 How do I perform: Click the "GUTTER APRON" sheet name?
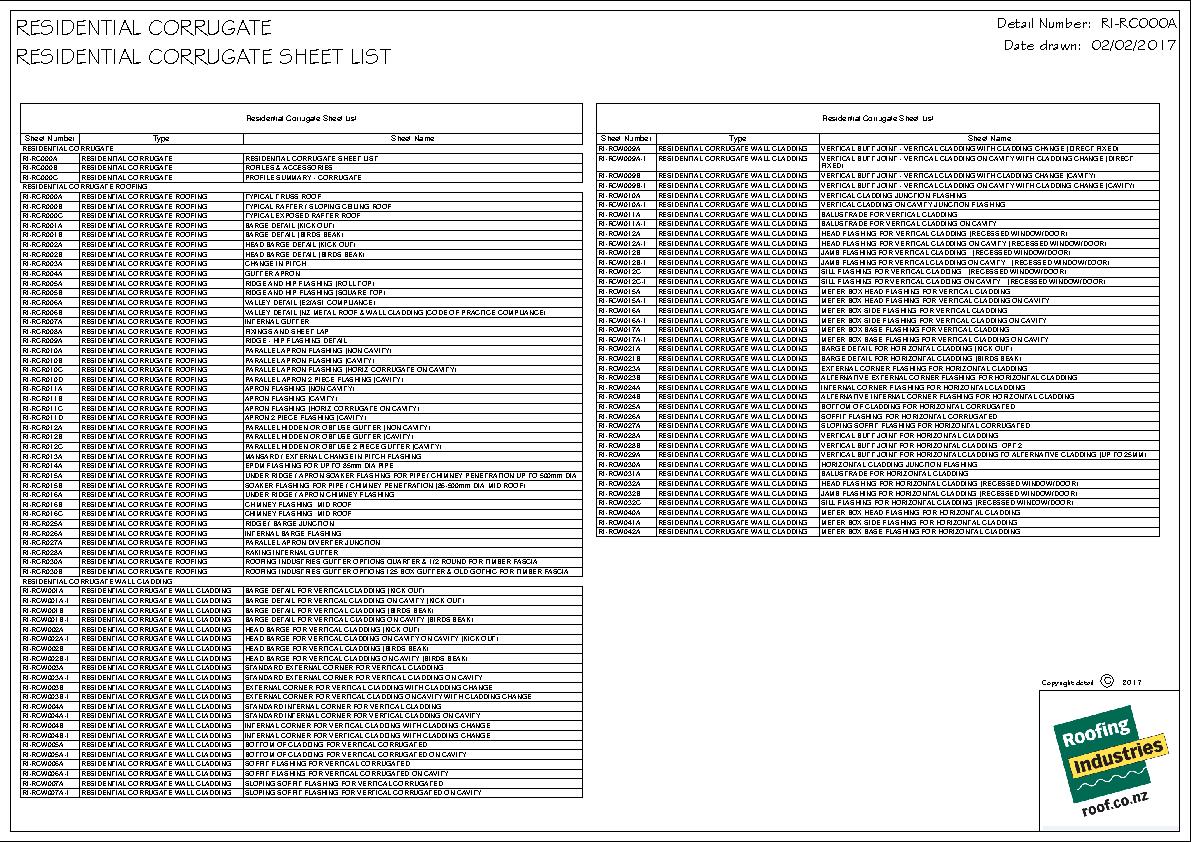pyautogui.click(x=273, y=273)
